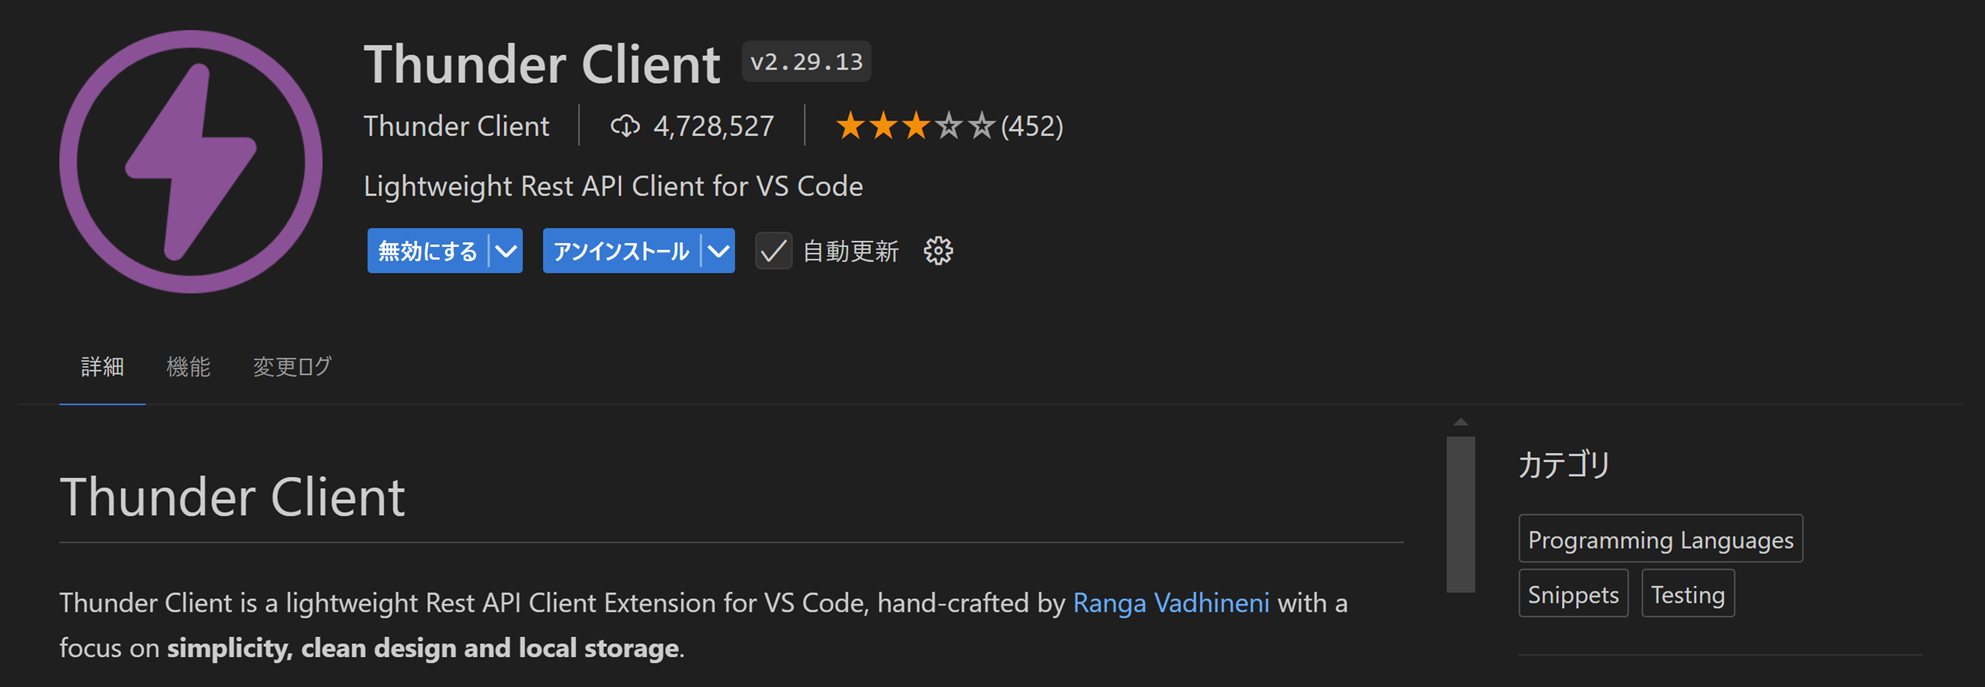Screen dimensions: 1985x687
Task: Expand the 無効にする dropdown arrow
Action: coord(507,251)
